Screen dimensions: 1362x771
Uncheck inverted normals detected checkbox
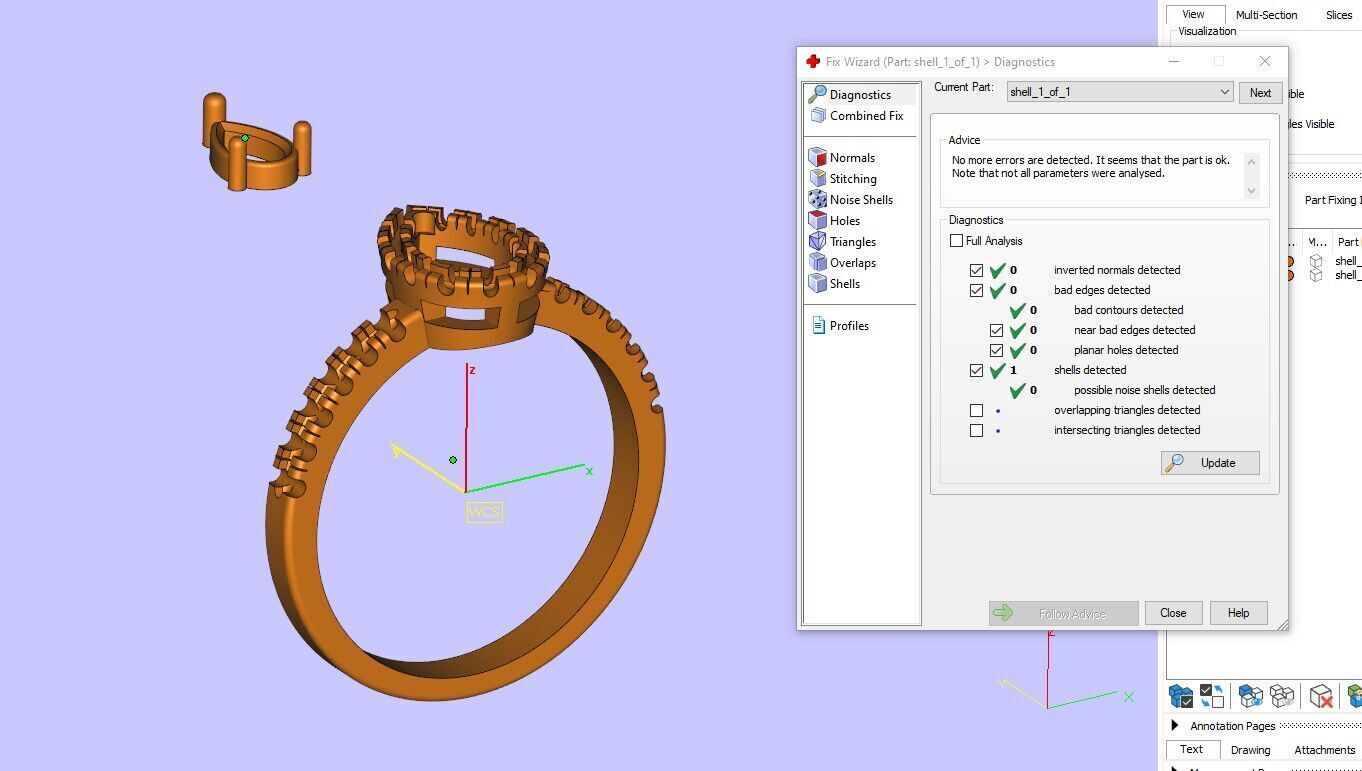[x=976, y=270]
